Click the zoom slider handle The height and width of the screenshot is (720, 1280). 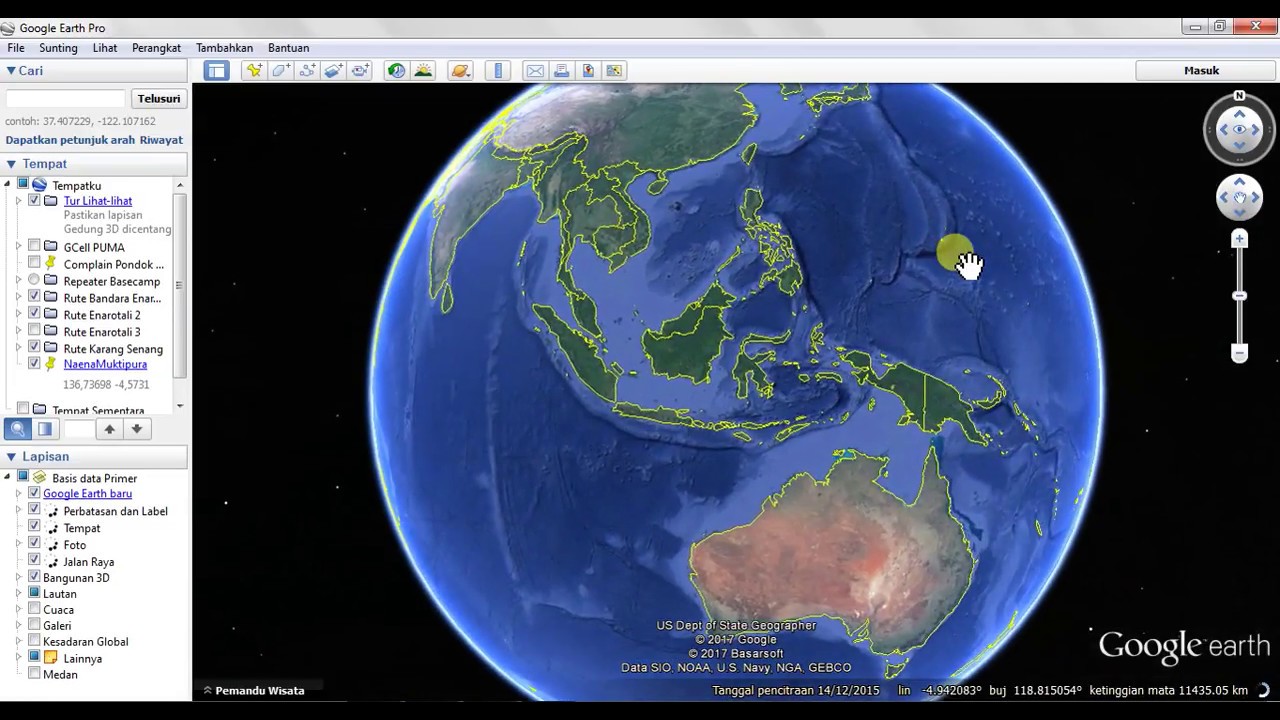click(x=1239, y=296)
